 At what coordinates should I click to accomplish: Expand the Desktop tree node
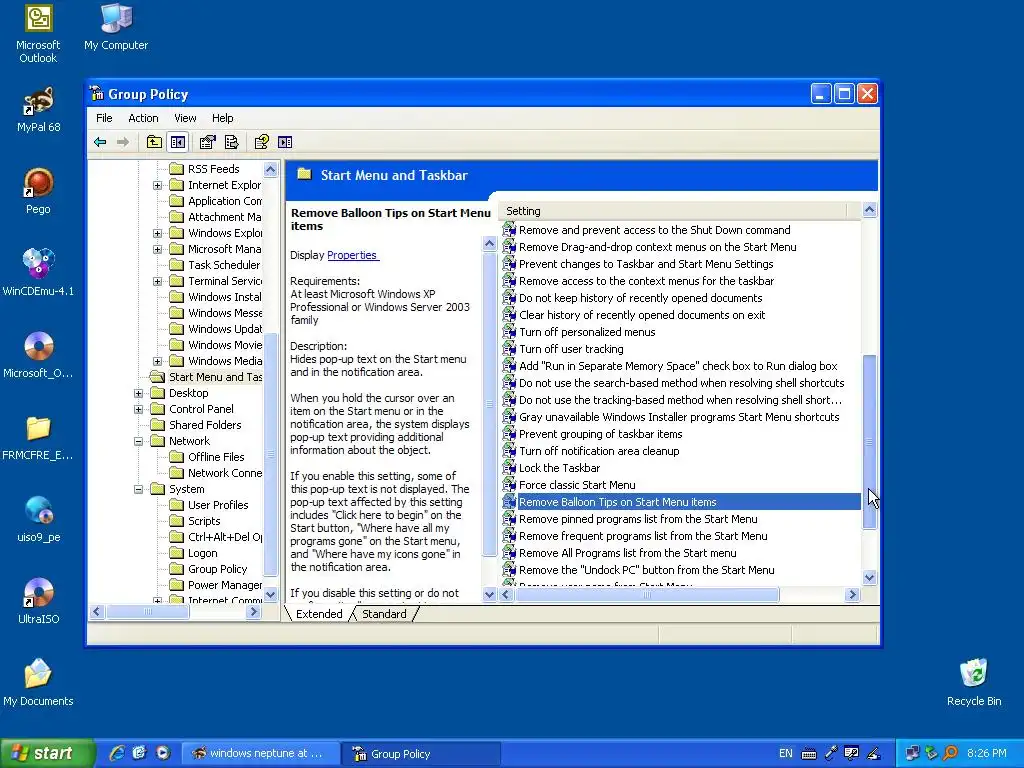tap(138, 393)
